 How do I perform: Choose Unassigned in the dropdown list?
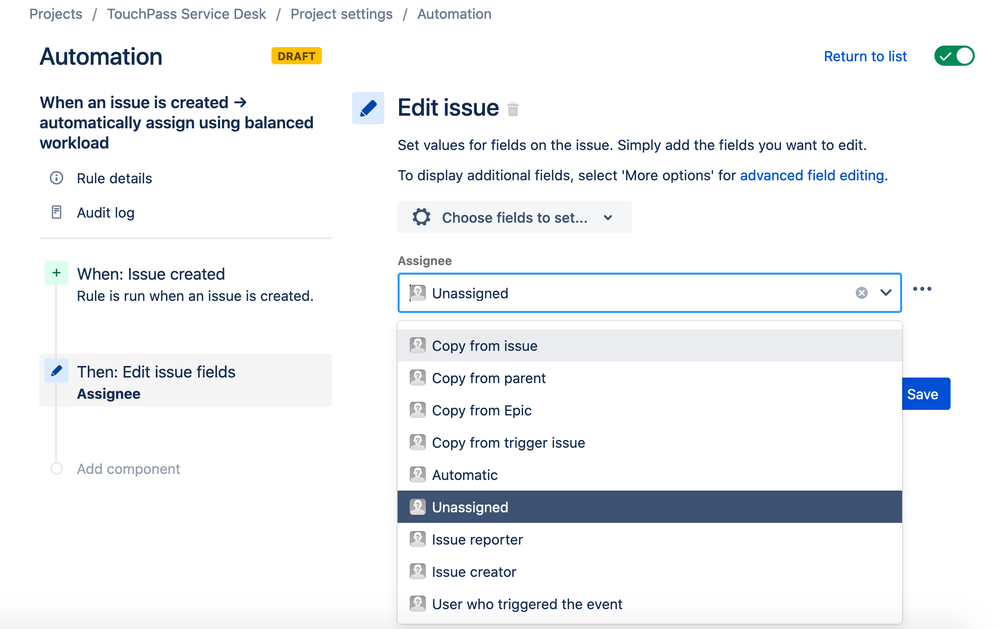(649, 507)
